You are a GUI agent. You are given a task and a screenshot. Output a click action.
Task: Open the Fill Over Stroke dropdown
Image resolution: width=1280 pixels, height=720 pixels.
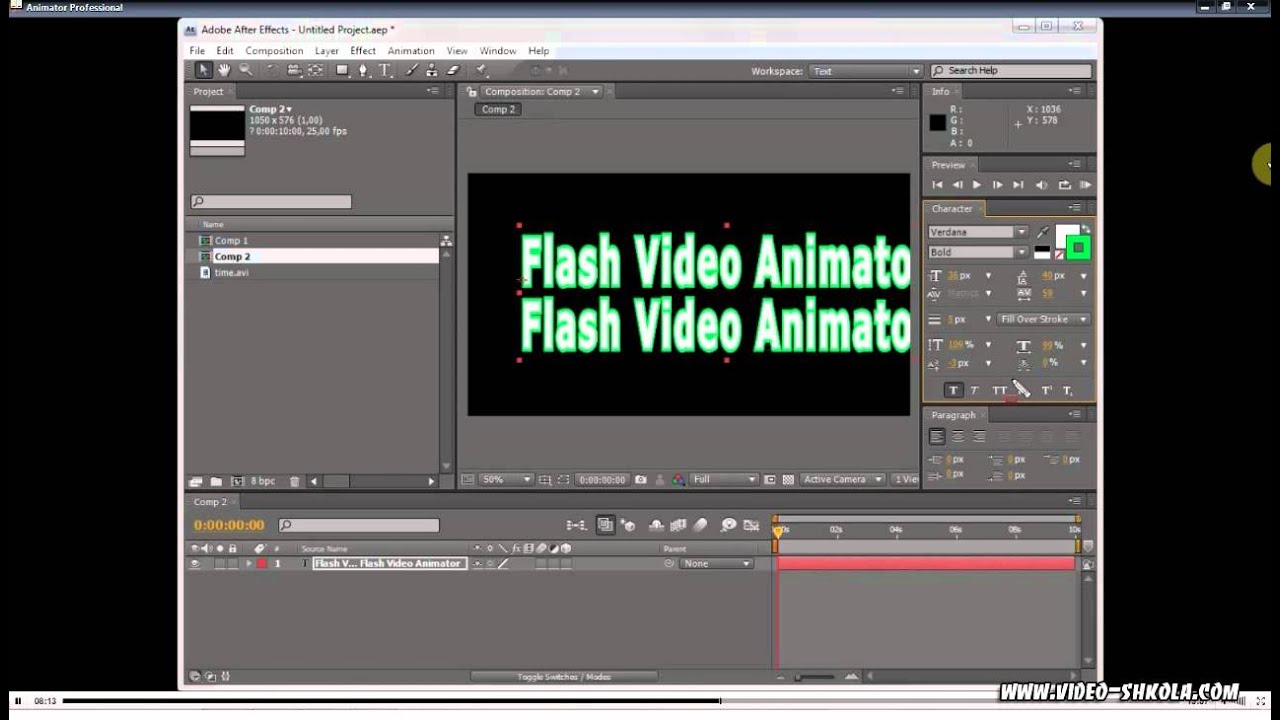click(x=1043, y=319)
